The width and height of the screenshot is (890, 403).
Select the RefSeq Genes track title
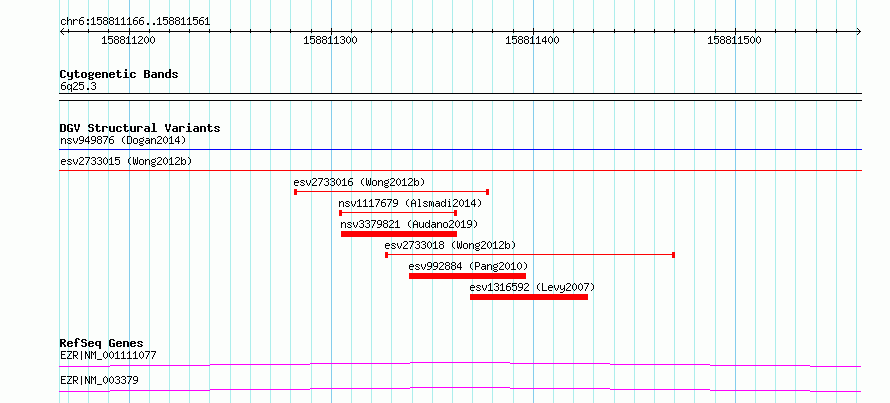[x=102, y=343]
